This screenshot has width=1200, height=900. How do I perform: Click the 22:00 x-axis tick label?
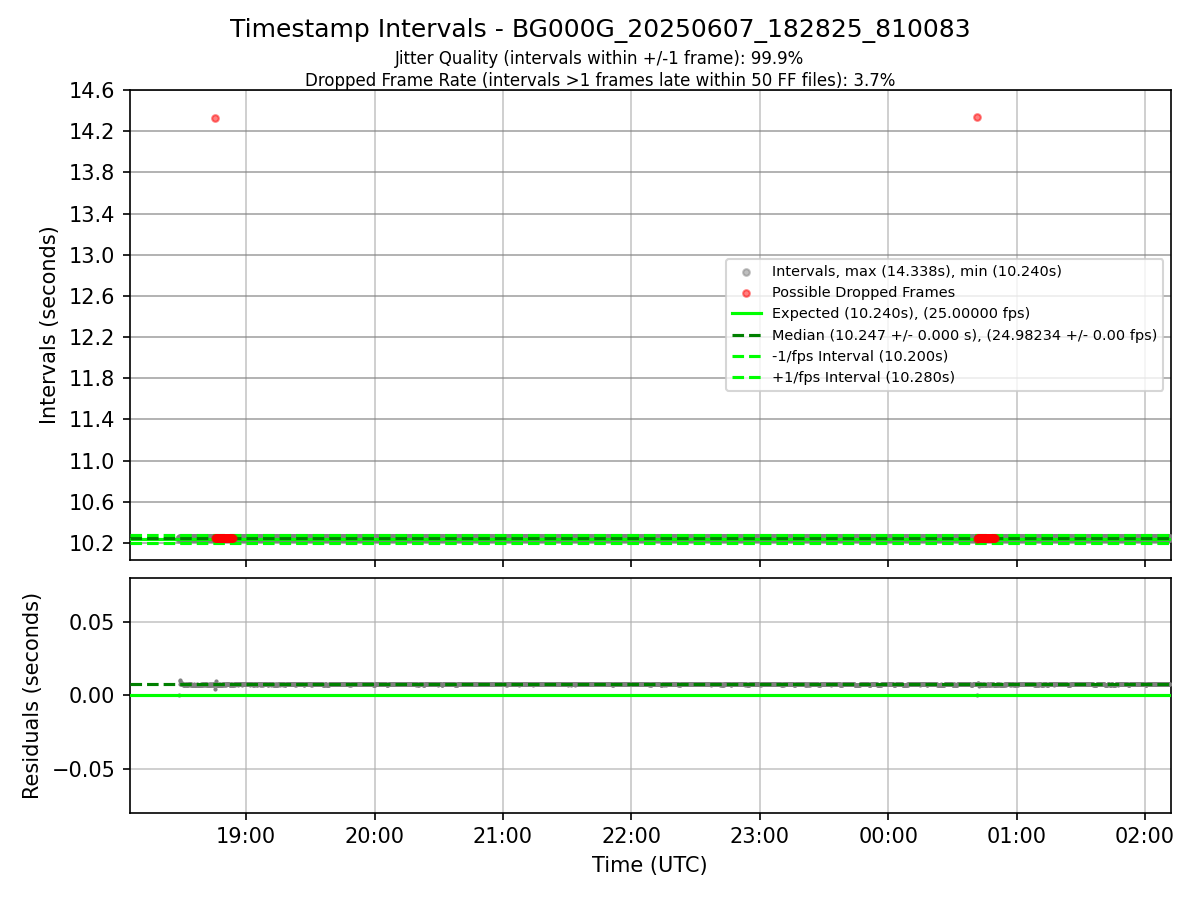pos(631,835)
